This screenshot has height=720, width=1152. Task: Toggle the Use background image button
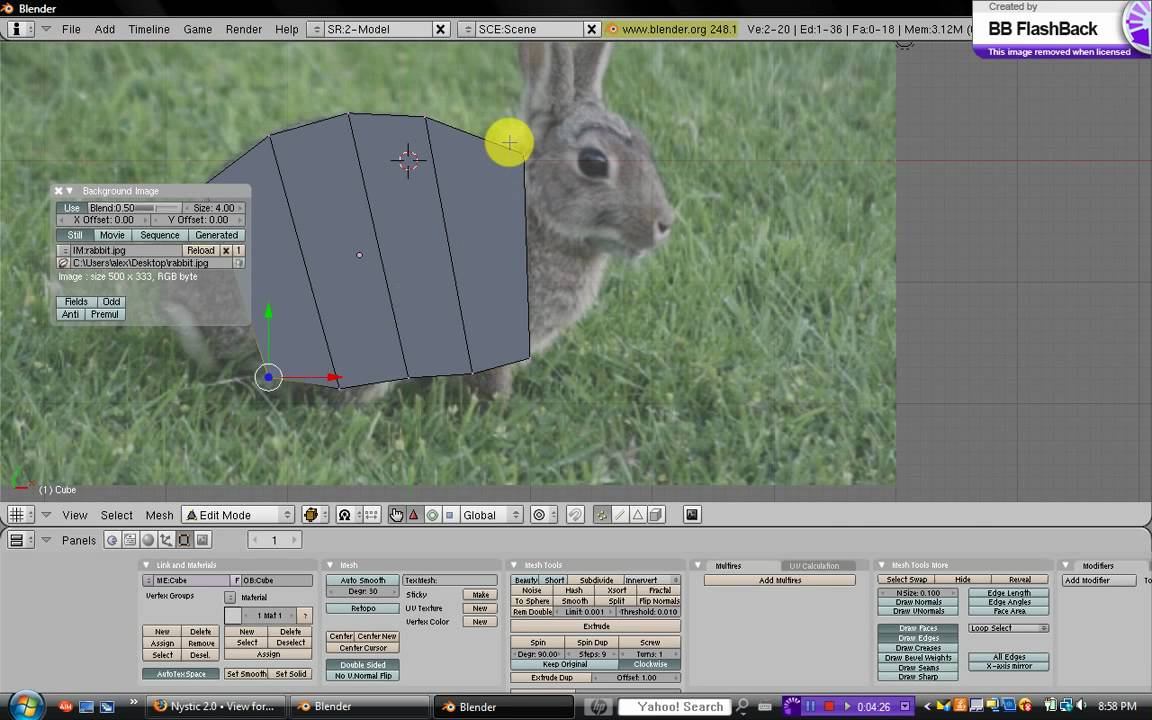71,208
